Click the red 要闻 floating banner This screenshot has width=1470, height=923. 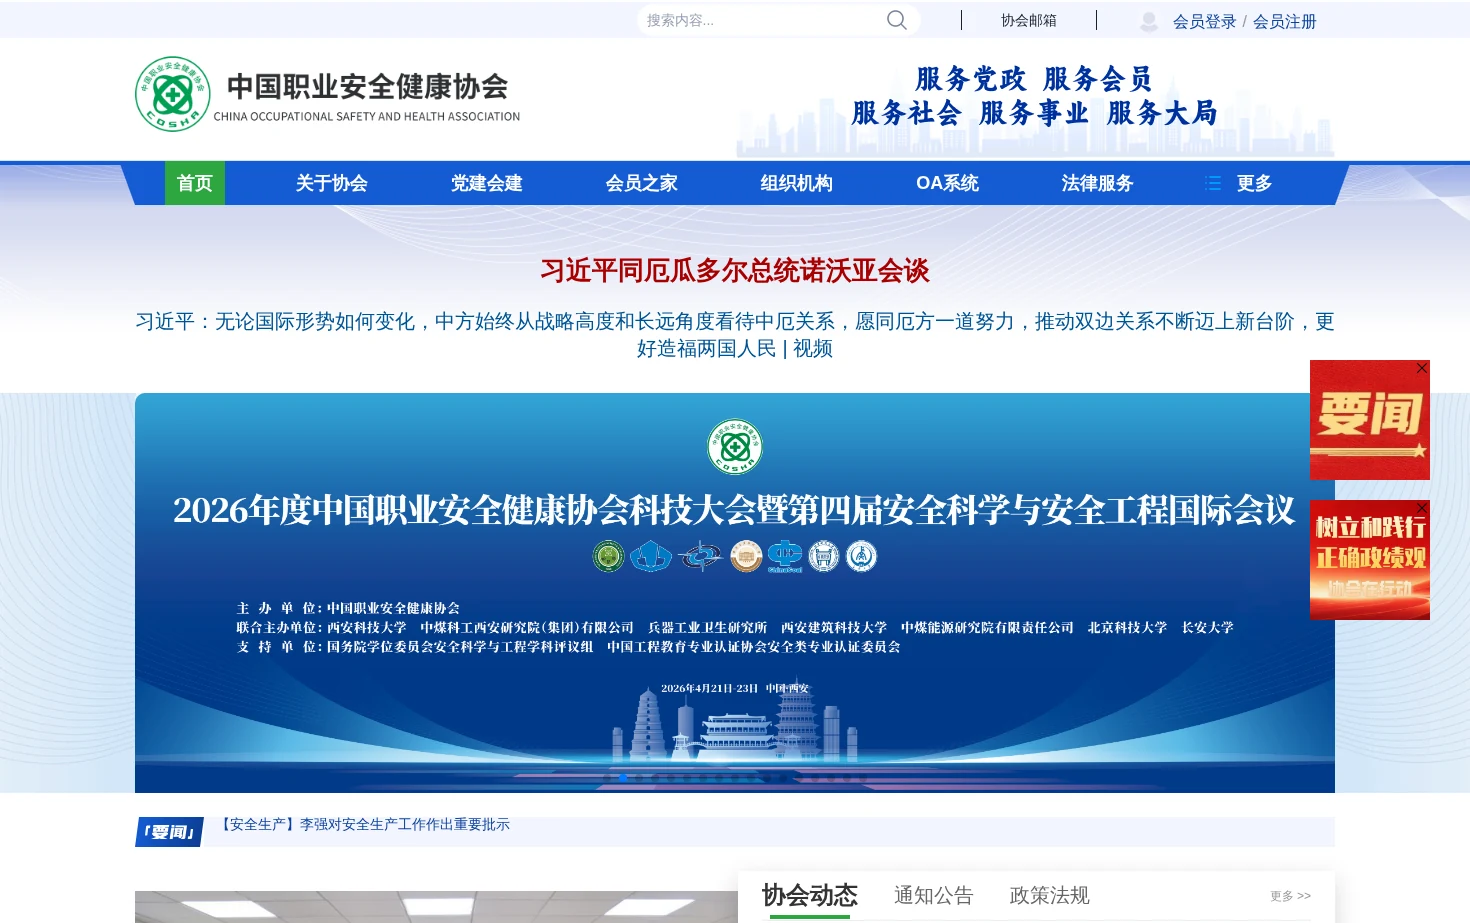[1370, 420]
